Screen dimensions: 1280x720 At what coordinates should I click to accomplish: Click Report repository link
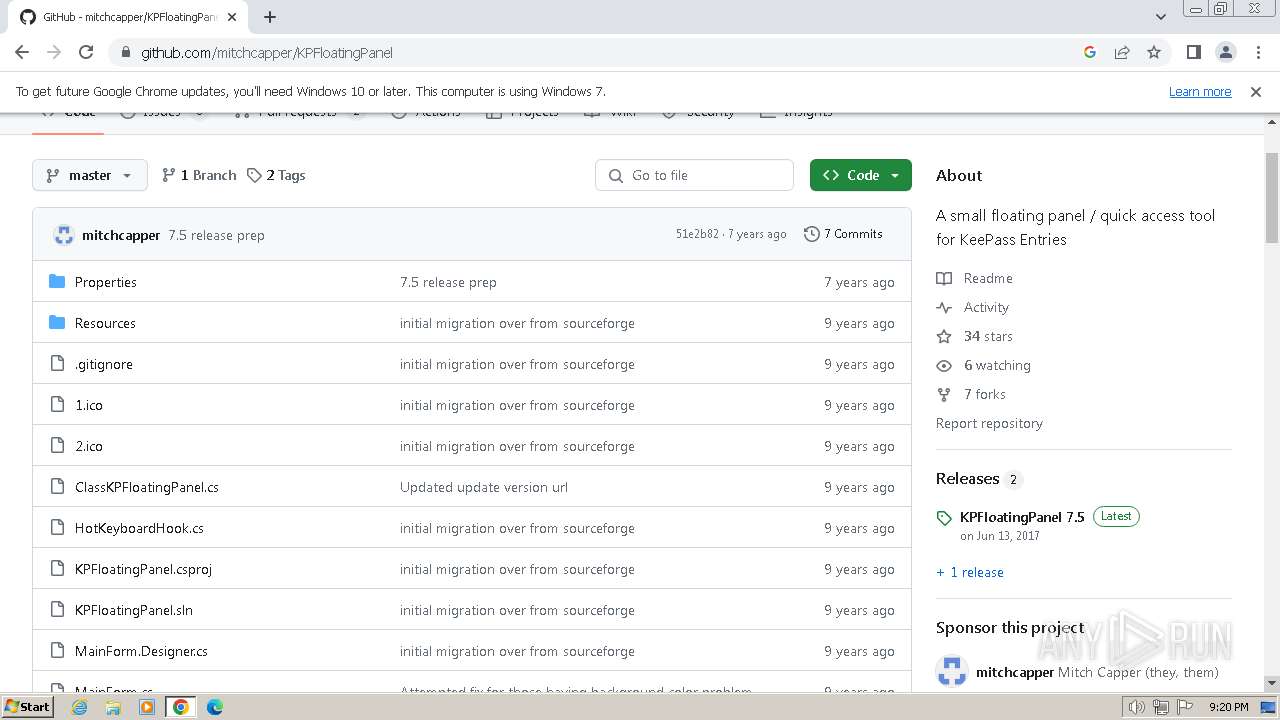coord(989,423)
